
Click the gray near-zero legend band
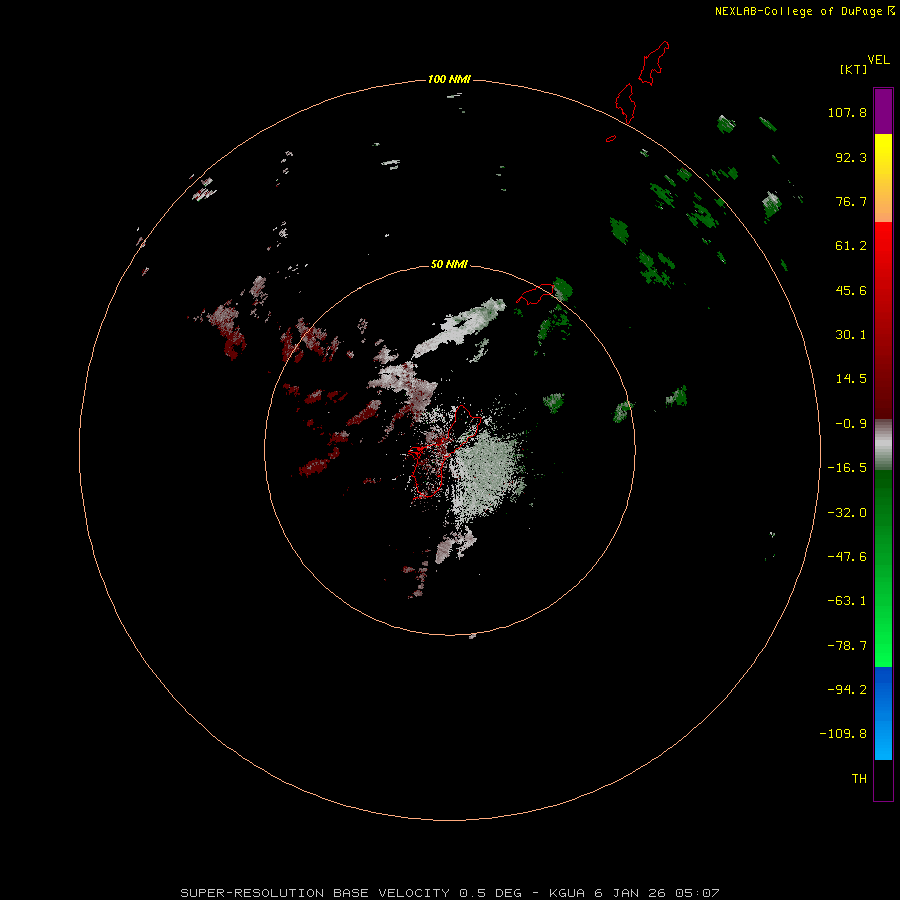[x=883, y=445]
